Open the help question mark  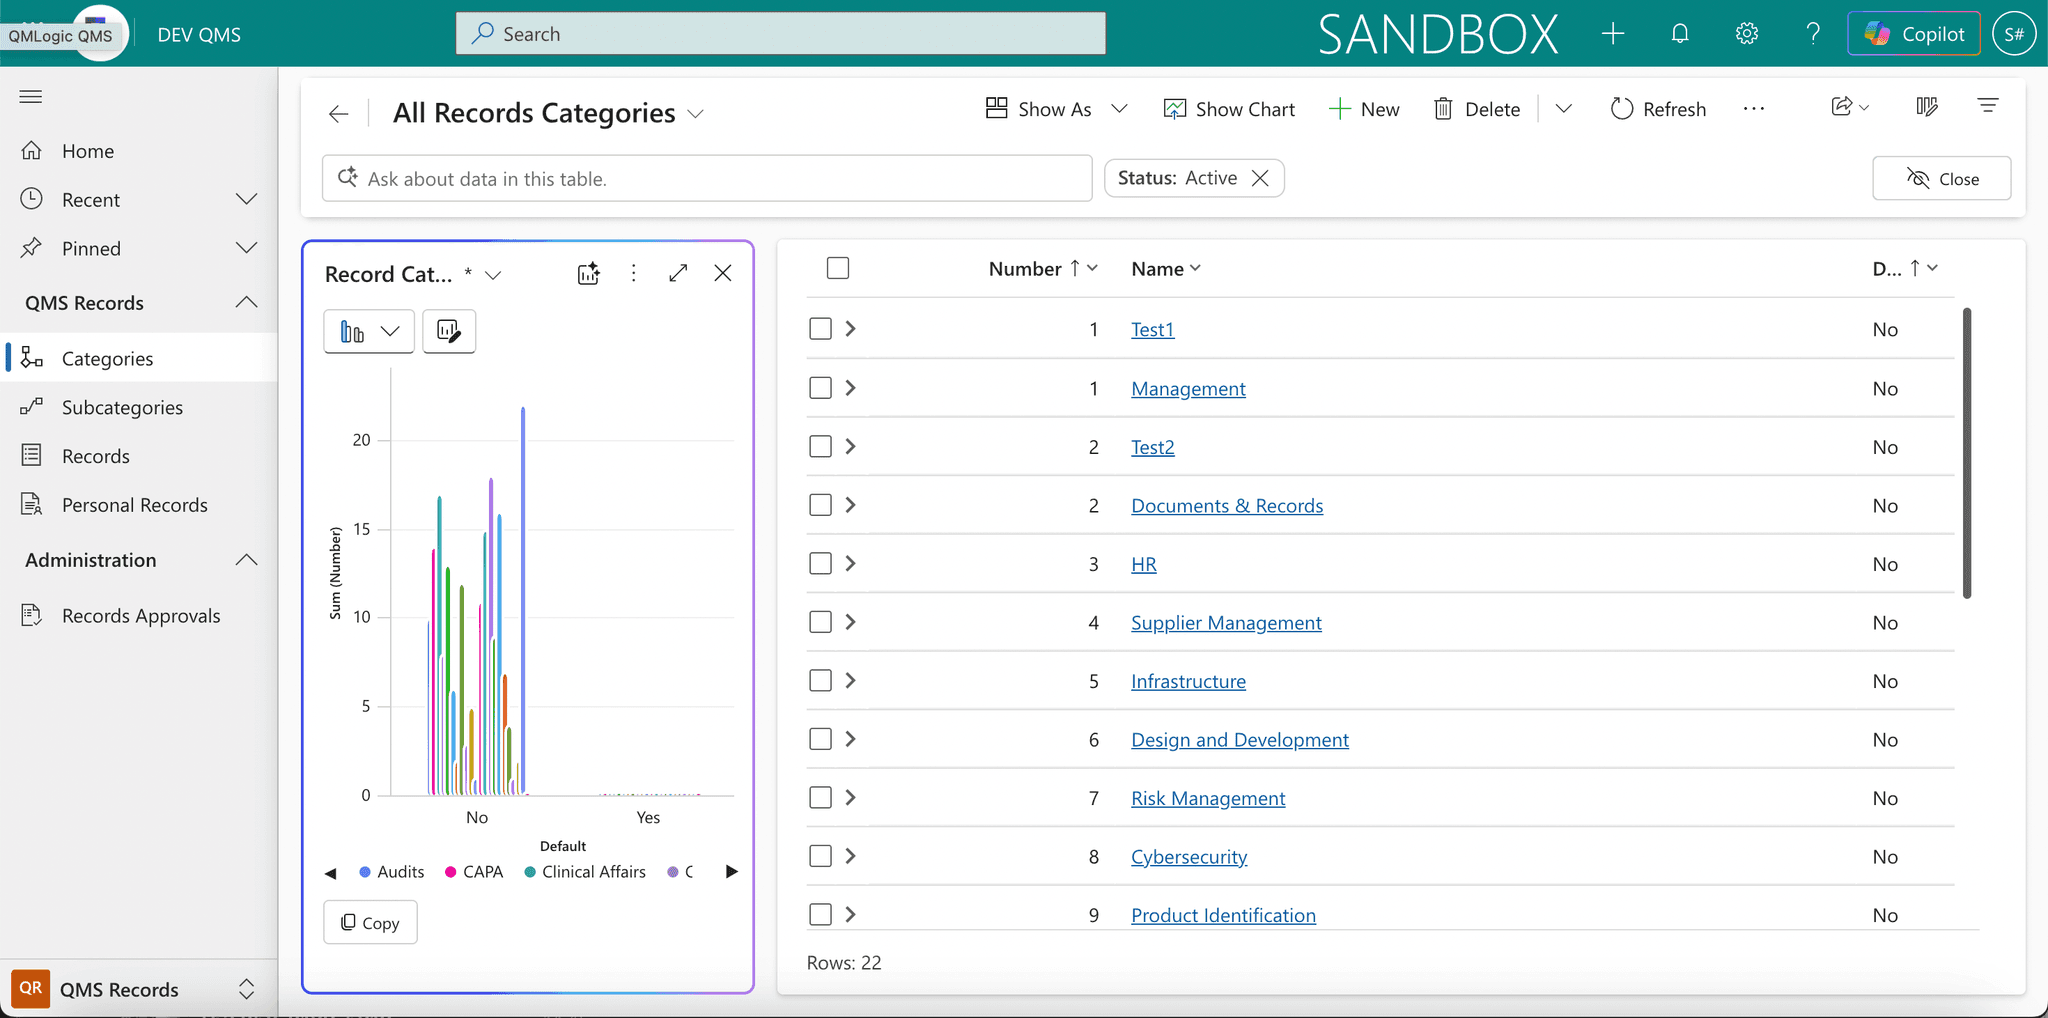[1813, 34]
